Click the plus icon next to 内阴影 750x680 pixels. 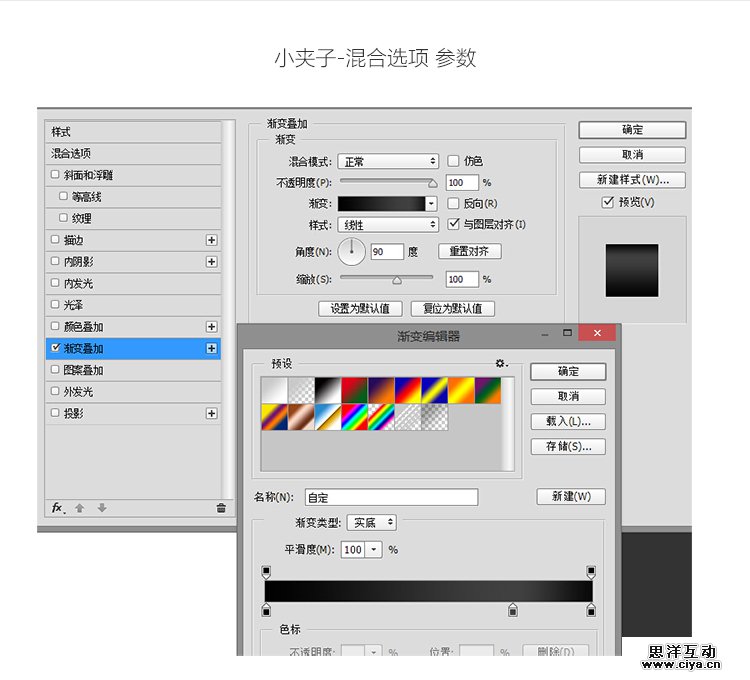[x=211, y=262]
